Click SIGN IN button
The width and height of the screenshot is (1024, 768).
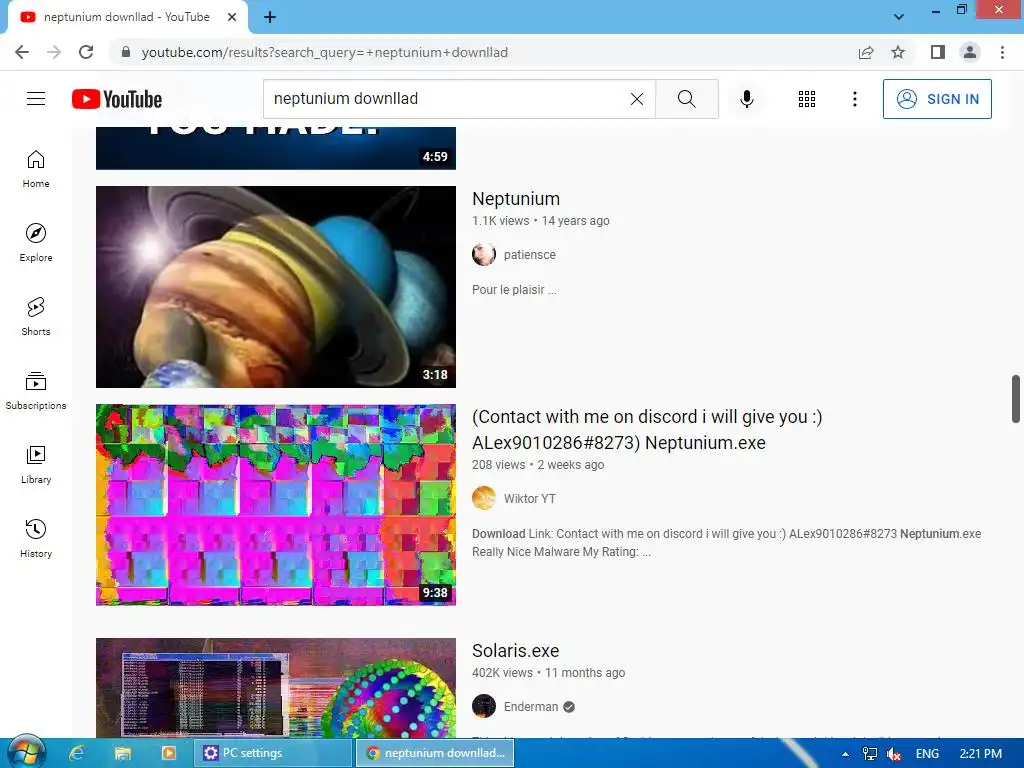point(937,99)
